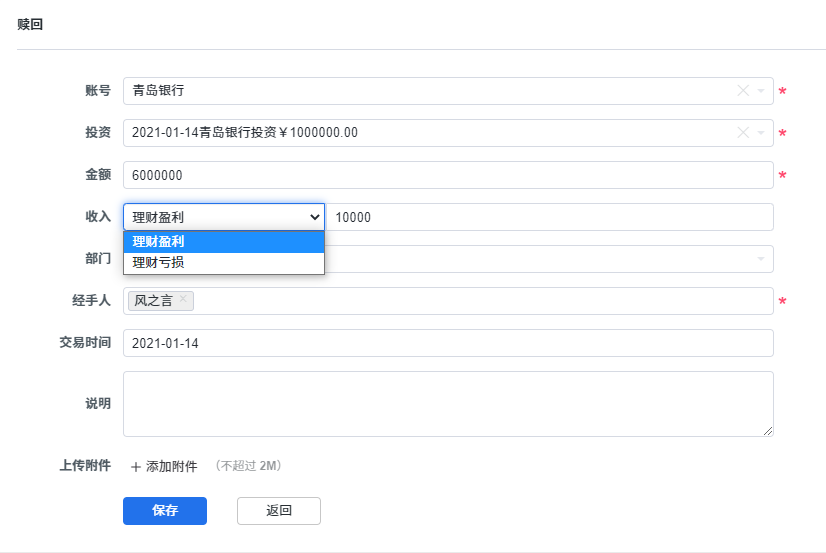Click empty area of the 经手人 field
826x553 pixels.
[x=480, y=301]
